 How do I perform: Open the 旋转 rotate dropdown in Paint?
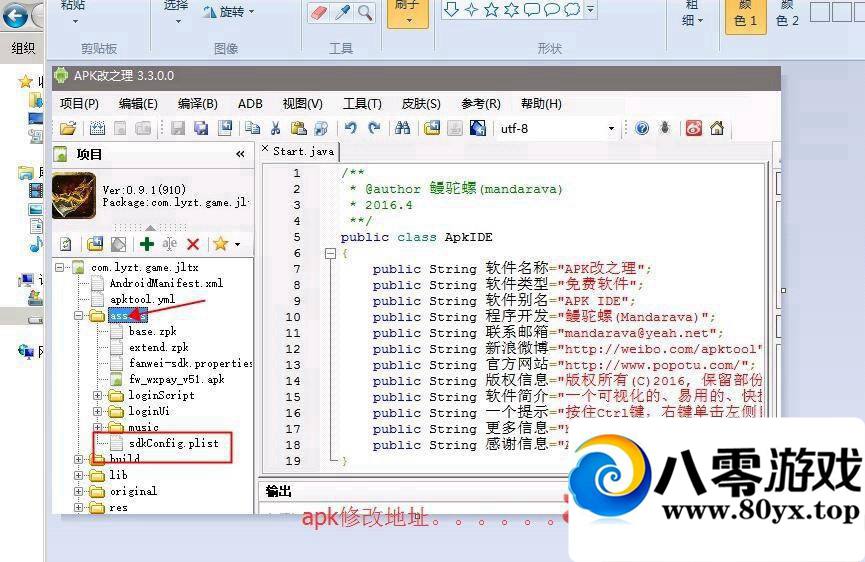[228, 12]
